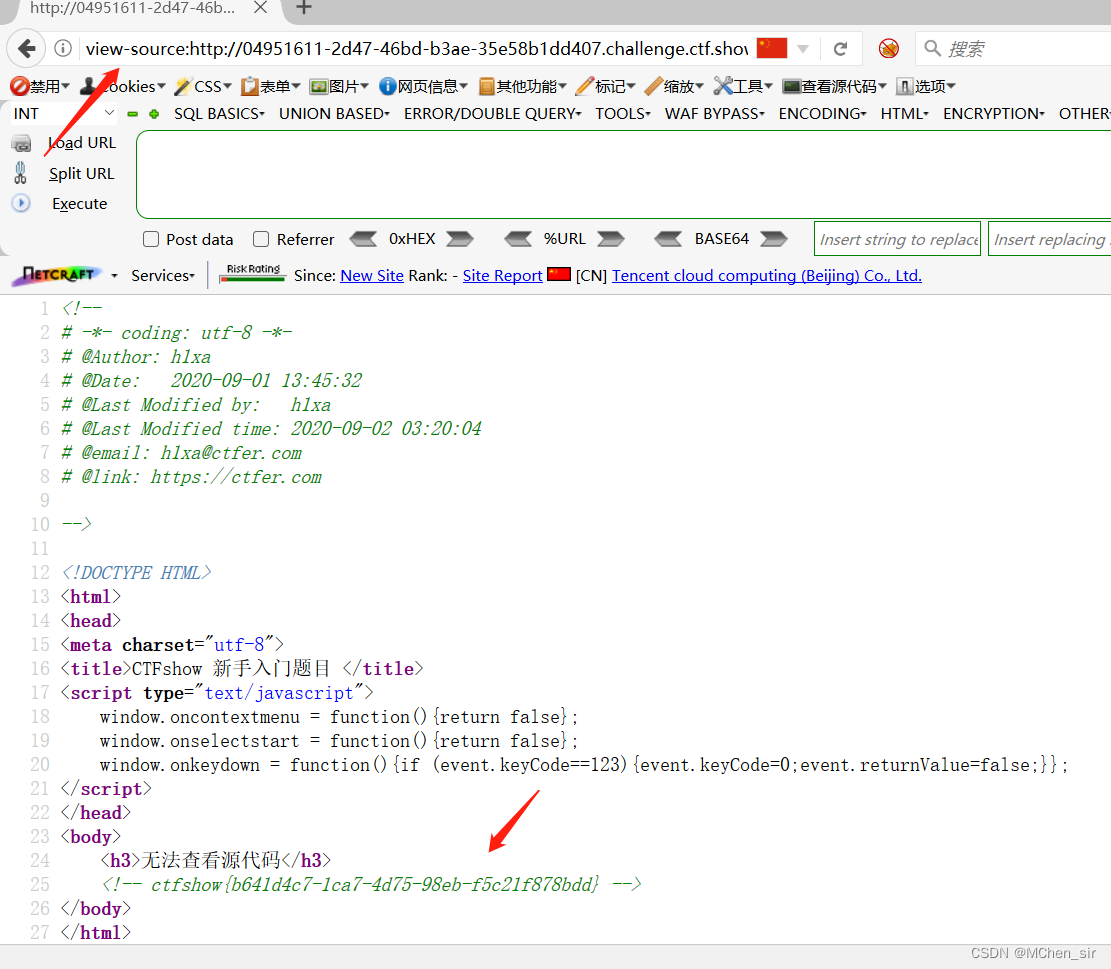Open the WAF BYPASS menu
Image resolution: width=1111 pixels, height=969 pixels.
(714, 113)
